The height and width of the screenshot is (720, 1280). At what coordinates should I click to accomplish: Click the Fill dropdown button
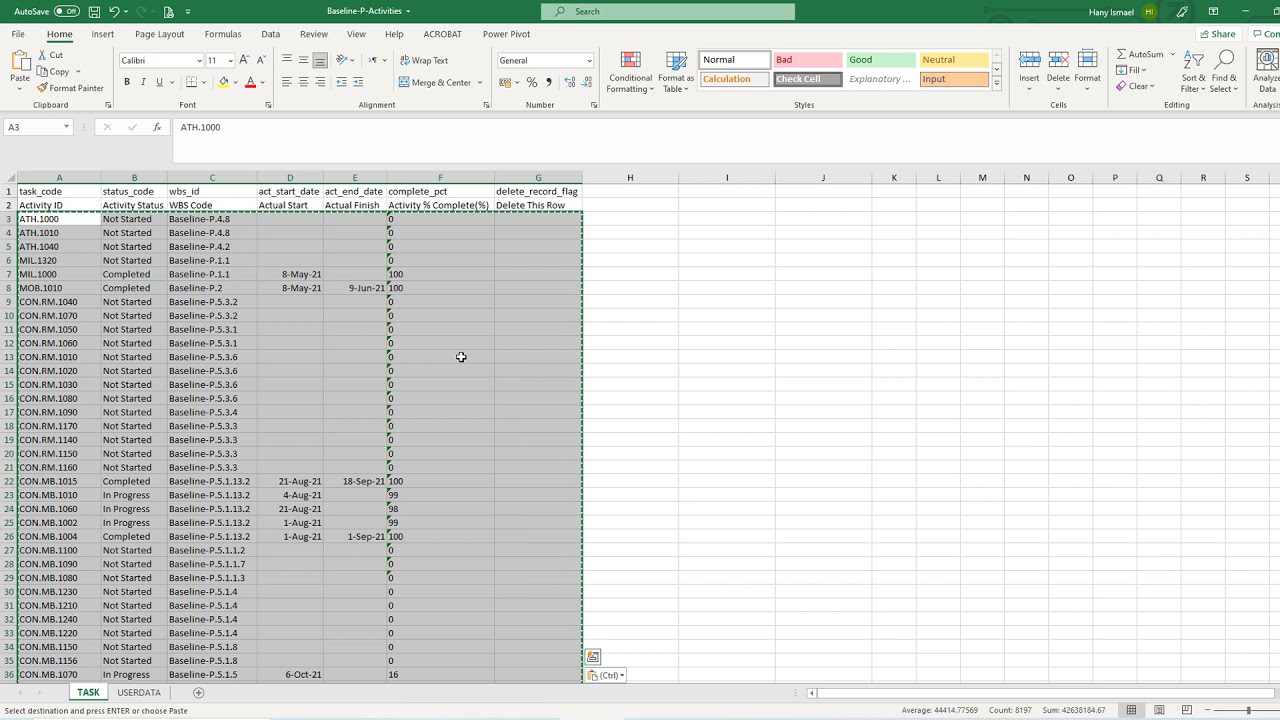(x=1131, y=70)
